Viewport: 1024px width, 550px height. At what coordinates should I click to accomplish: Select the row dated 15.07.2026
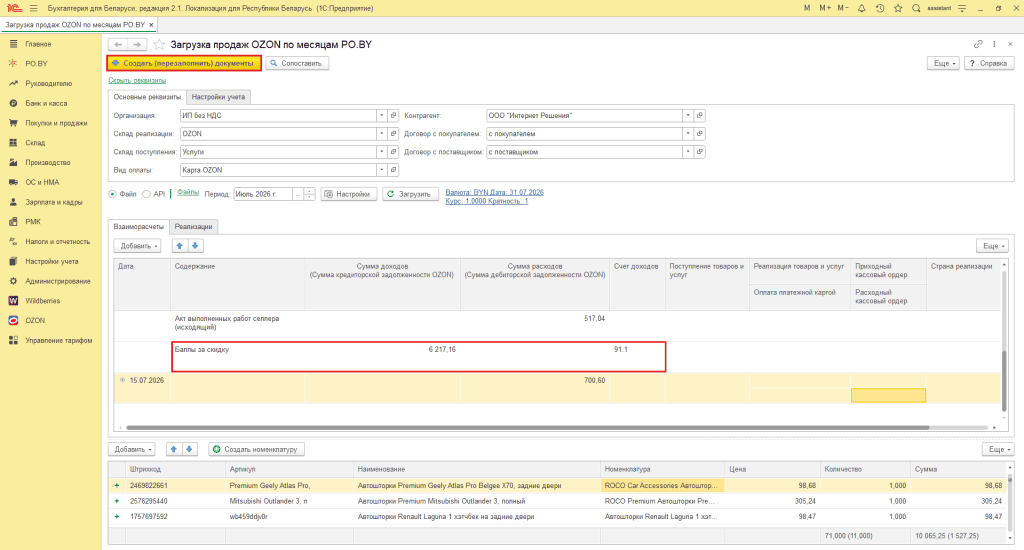tap(557, 388)
